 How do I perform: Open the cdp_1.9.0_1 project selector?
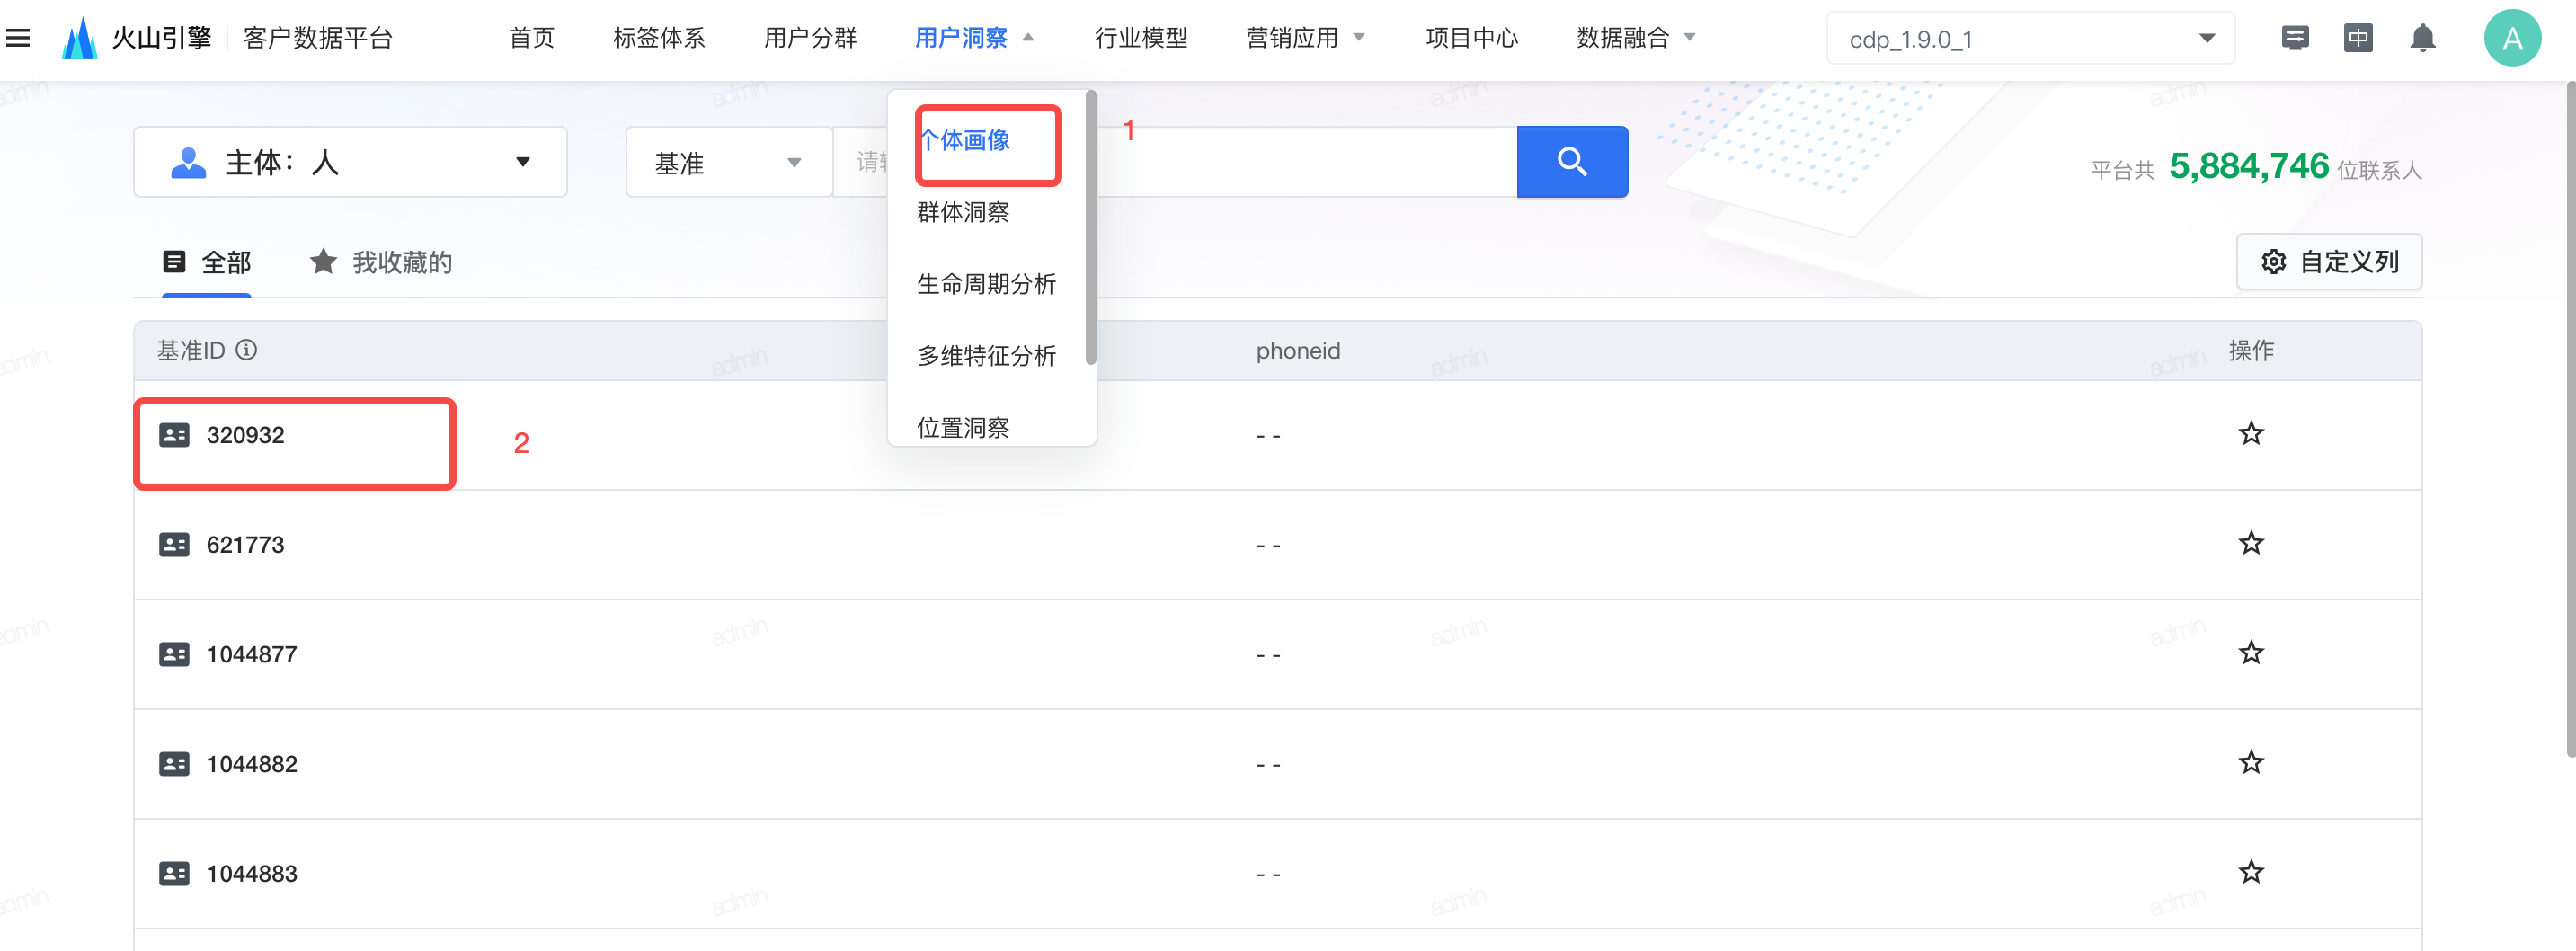pyautogui.click(x=2029, y=39)
